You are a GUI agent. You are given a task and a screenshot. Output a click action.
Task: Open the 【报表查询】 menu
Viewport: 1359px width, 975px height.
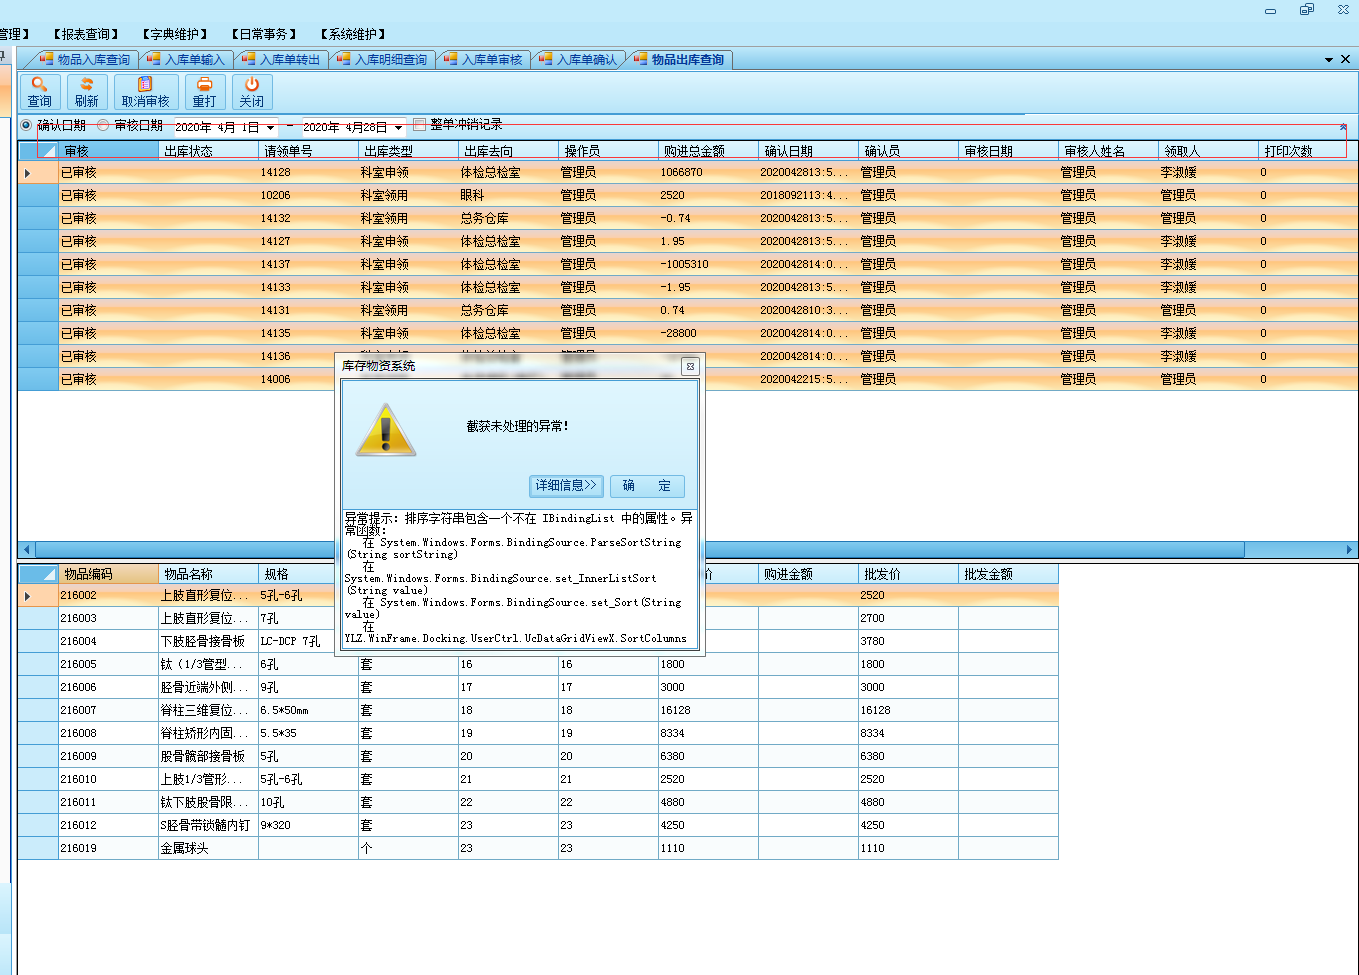click(x=86, y=34)
